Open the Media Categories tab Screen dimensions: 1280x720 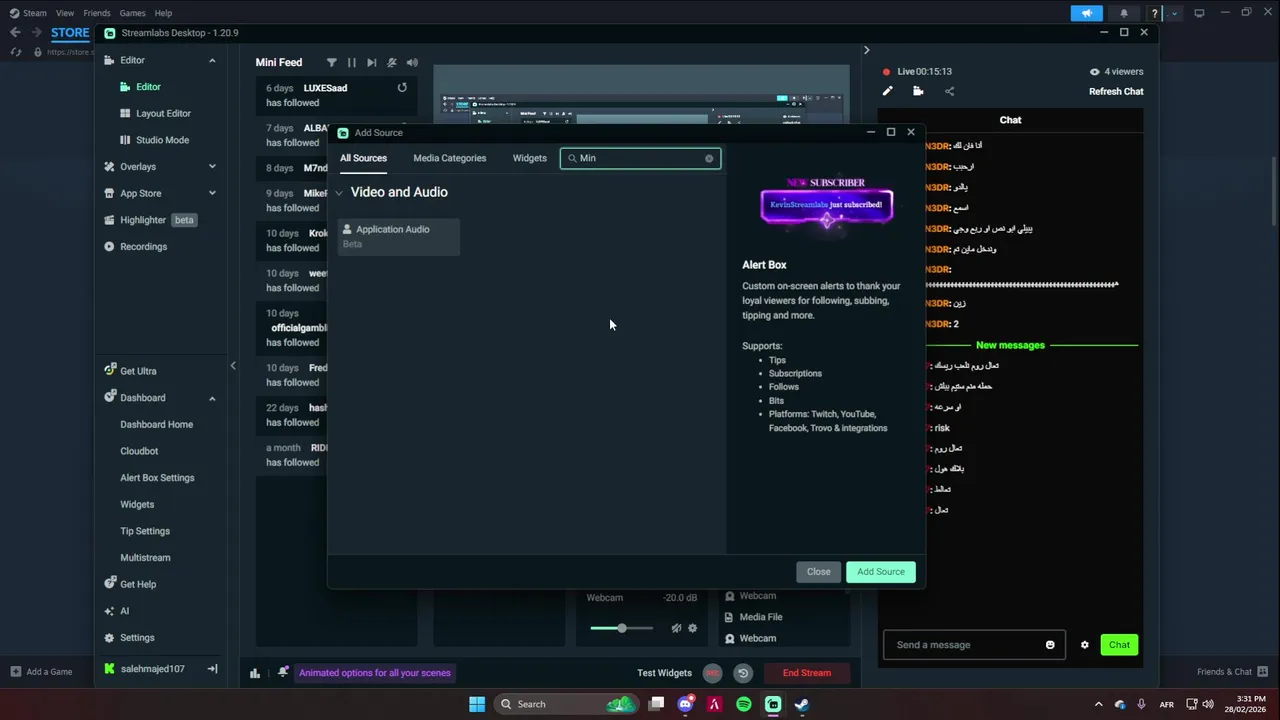449,158
